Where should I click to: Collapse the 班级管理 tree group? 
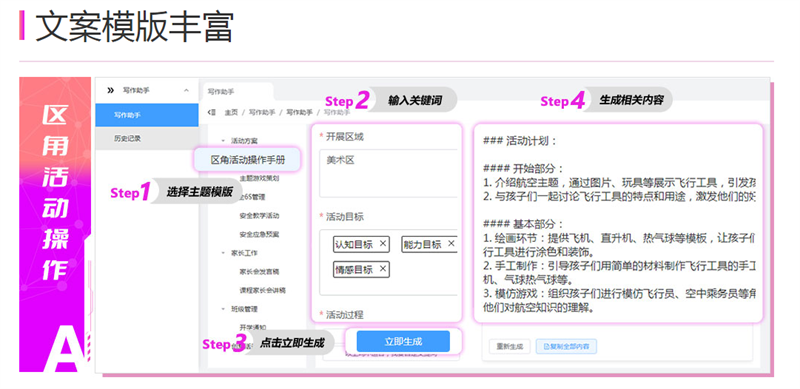pos(223,309)
